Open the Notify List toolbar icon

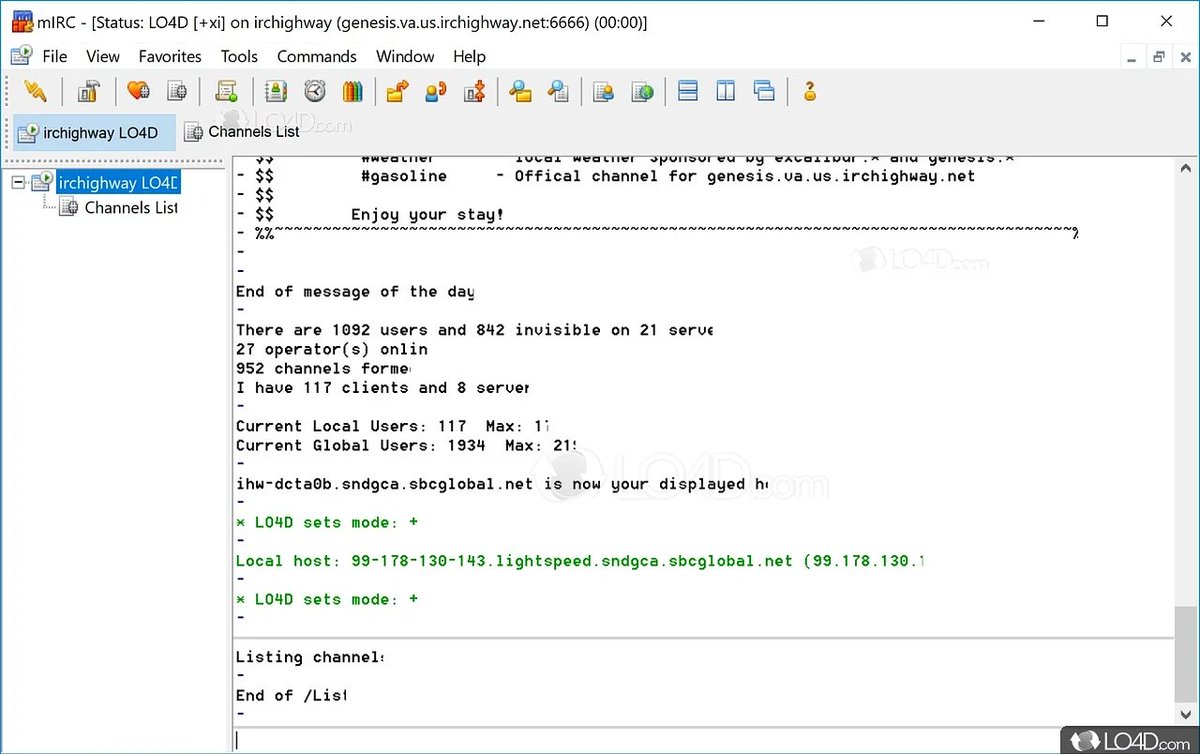pyautogui.click(x=603, y=91)
